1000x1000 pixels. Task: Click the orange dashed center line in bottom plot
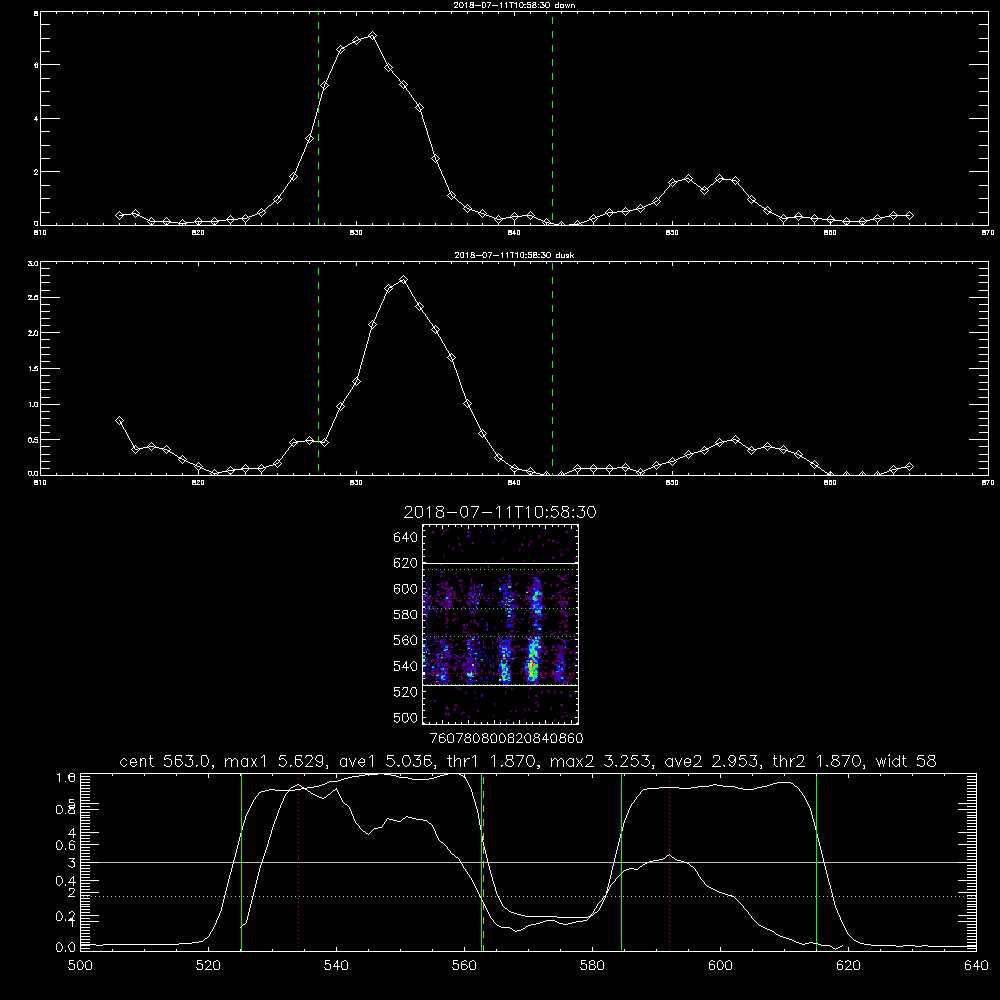pyautogui.click(x=483, y=862)
